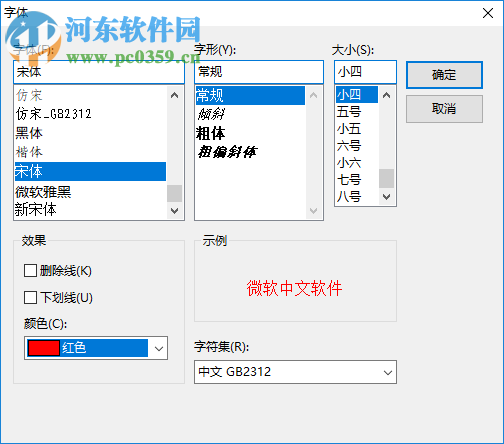Select 黑体 in the font list

(x=90, y=133)
